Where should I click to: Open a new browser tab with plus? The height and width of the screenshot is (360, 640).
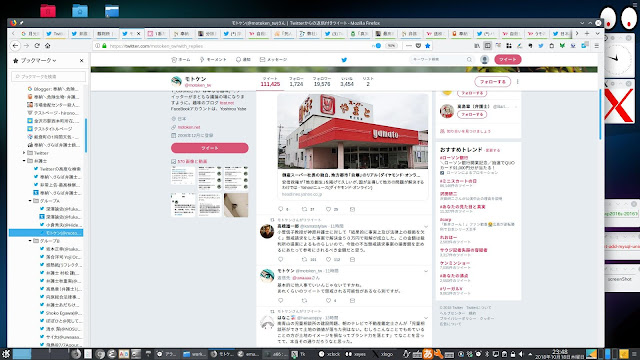tap(587, 33)
